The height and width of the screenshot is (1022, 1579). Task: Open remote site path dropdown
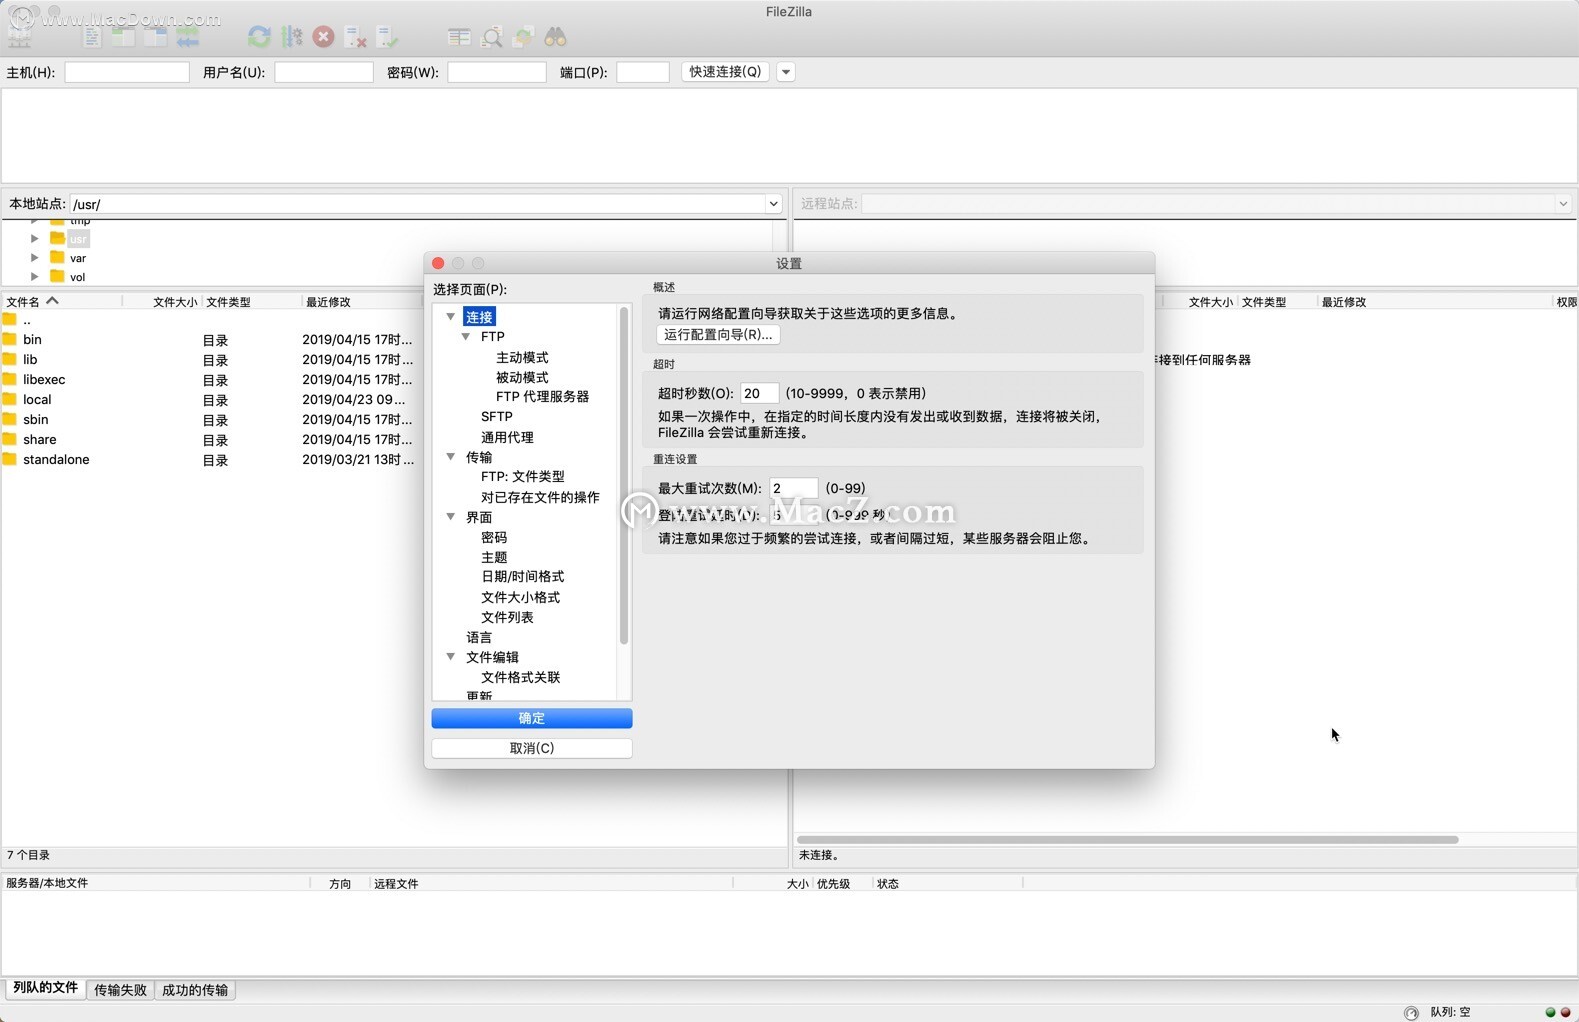pyautogui.click(x=1563, y=204)
